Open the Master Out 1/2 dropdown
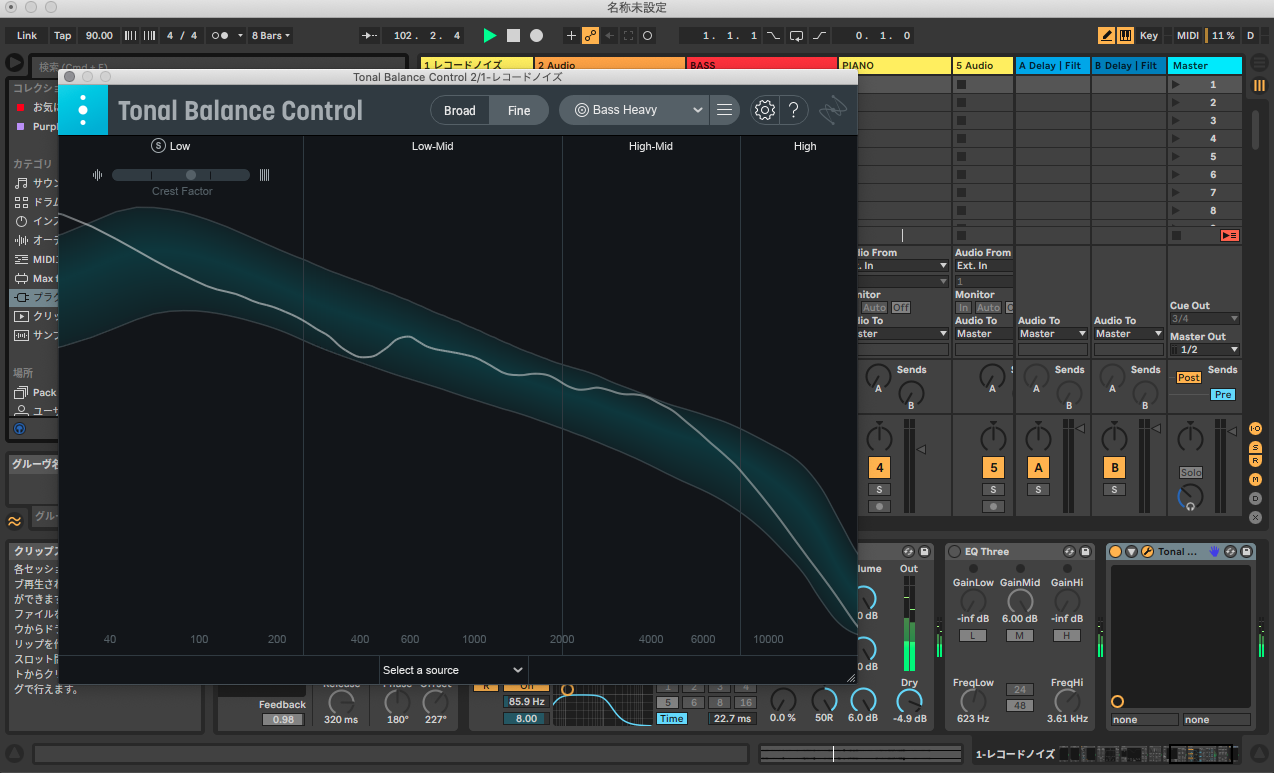1274x773 pixels. tap(1205, 350)
